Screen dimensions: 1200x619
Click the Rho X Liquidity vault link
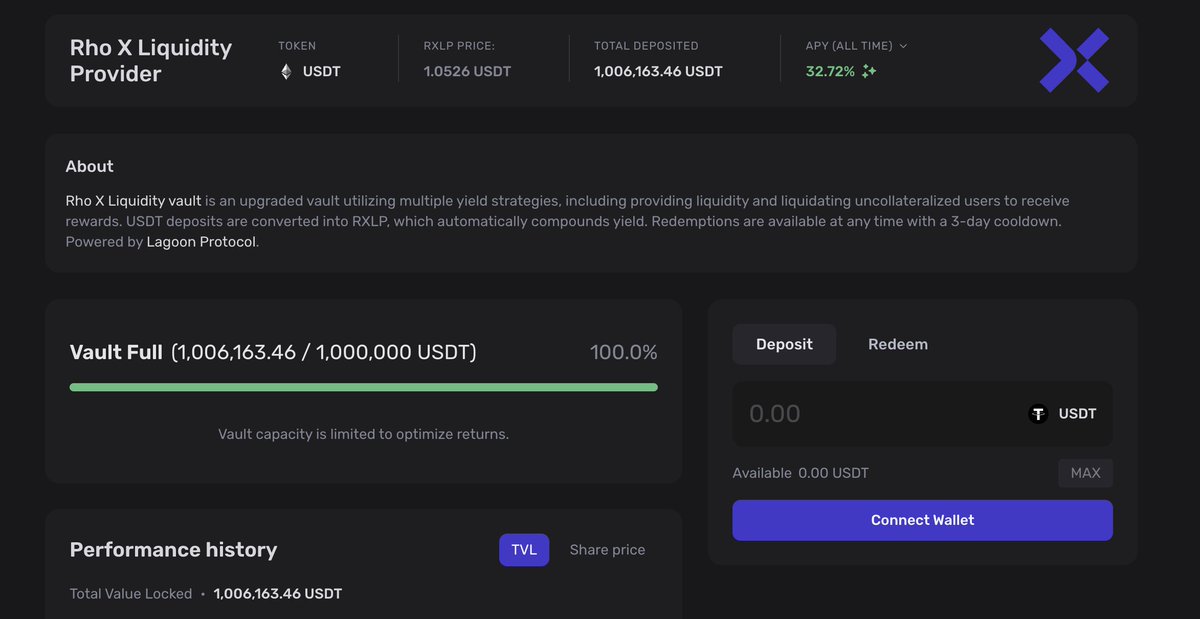[133, 201]
